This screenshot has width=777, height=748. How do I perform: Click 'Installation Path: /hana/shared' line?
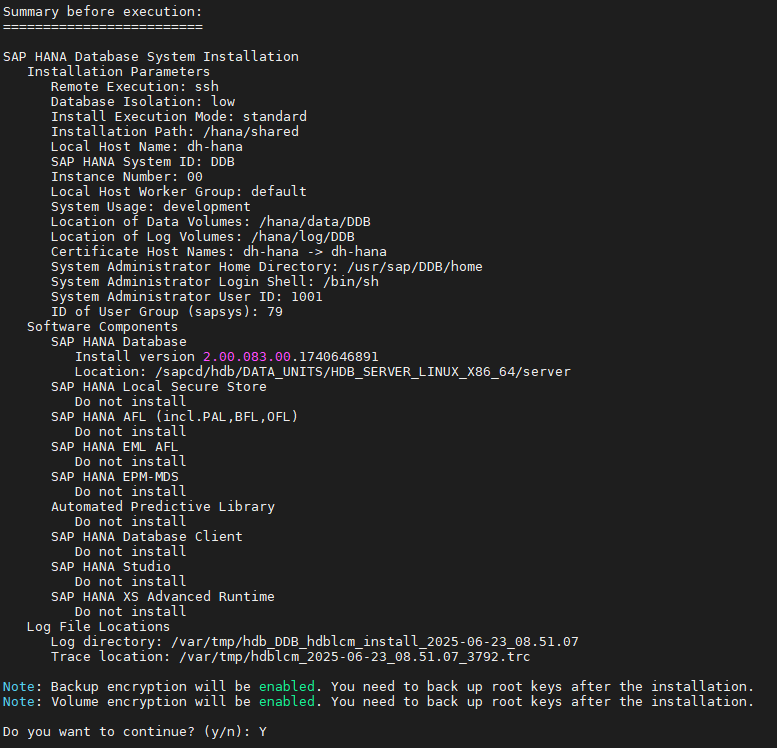(175, 131)
